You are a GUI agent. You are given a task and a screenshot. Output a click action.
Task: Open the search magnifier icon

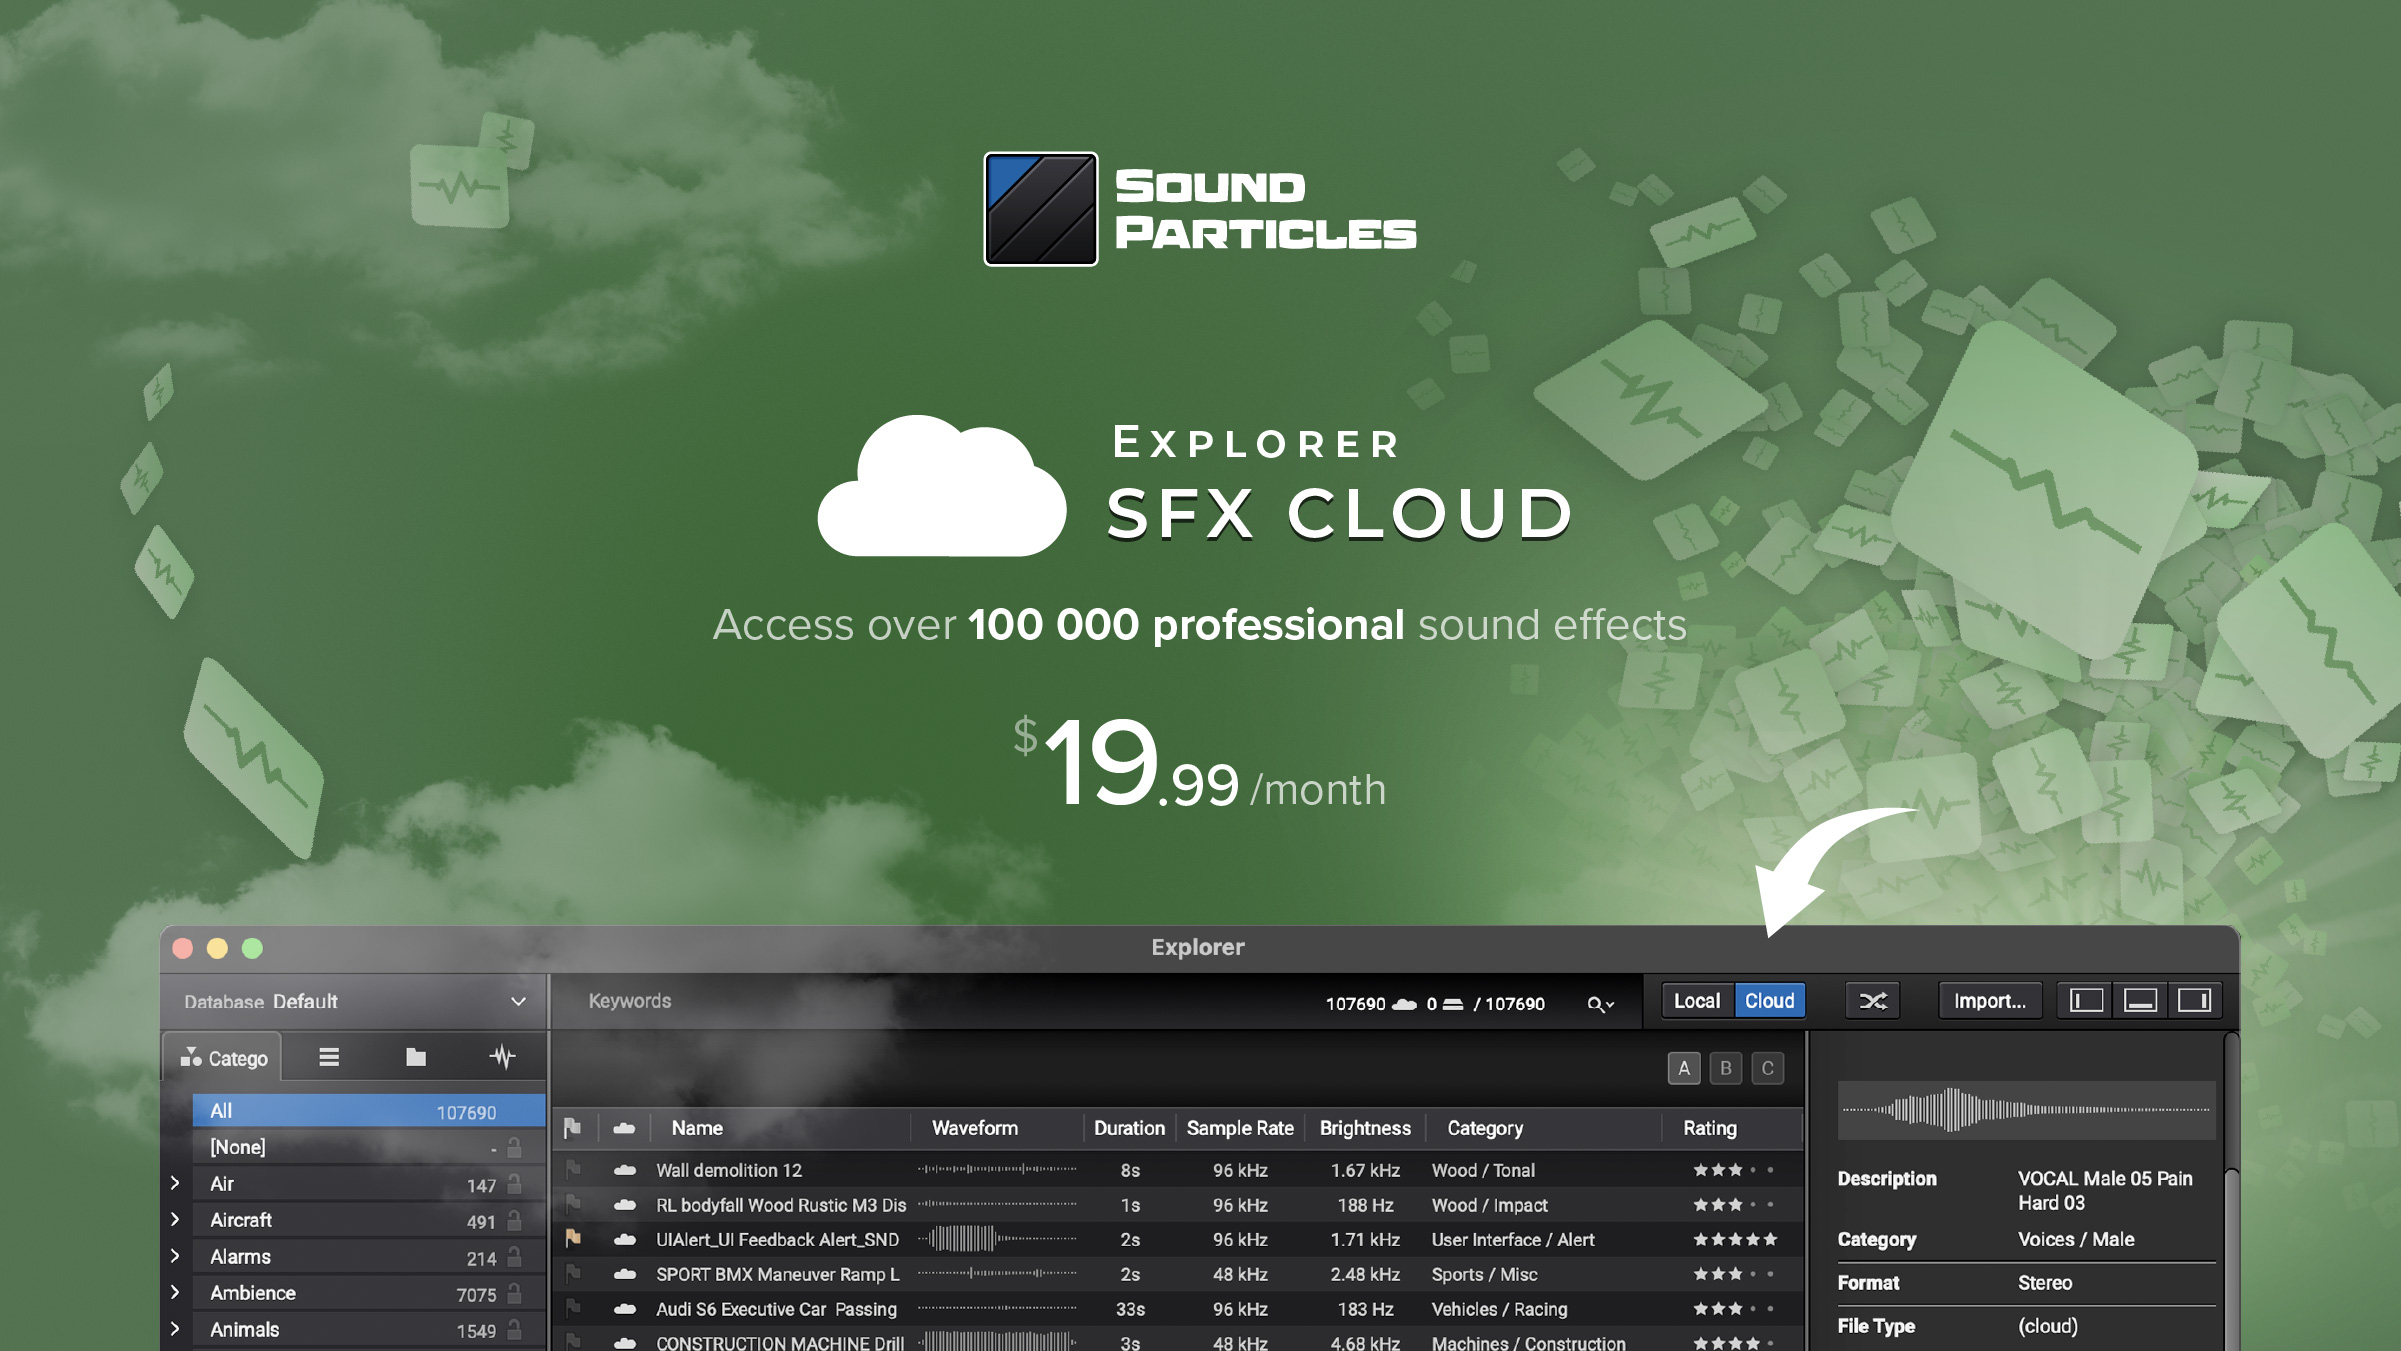coord(1599,1003)
